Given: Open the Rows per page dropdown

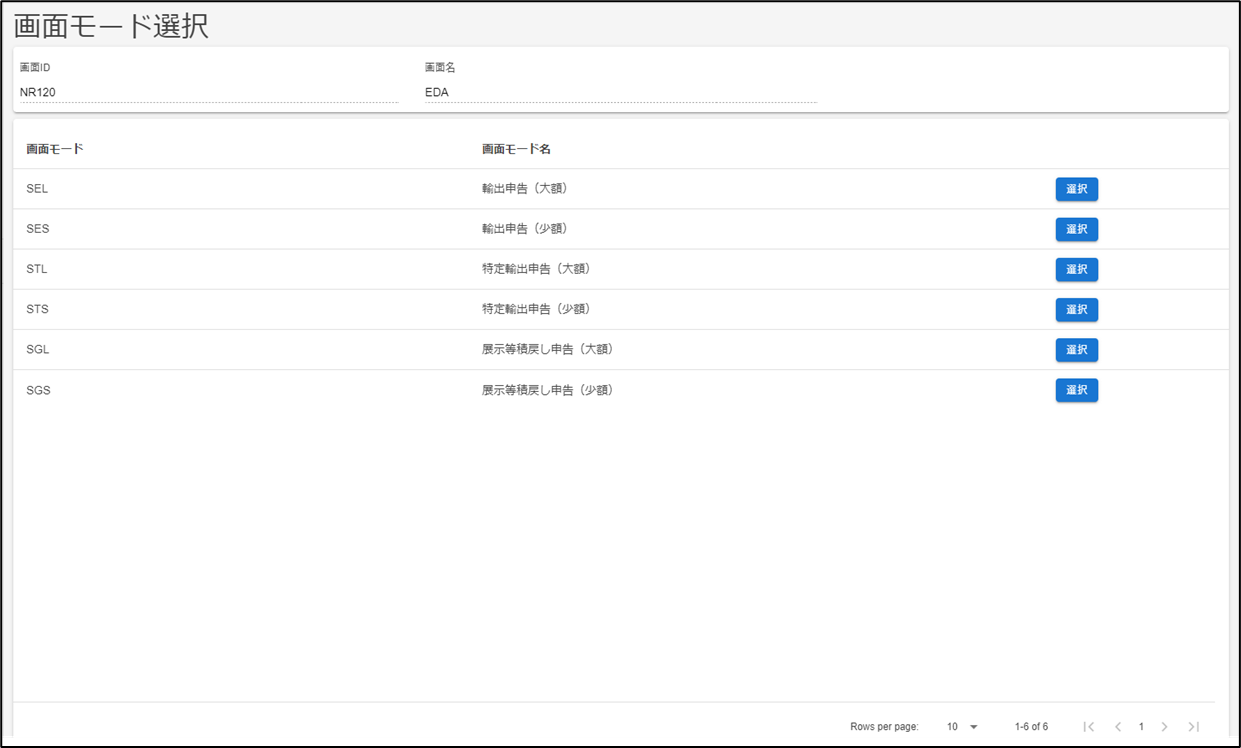Looking at the screenshot, I should [962, 727].
